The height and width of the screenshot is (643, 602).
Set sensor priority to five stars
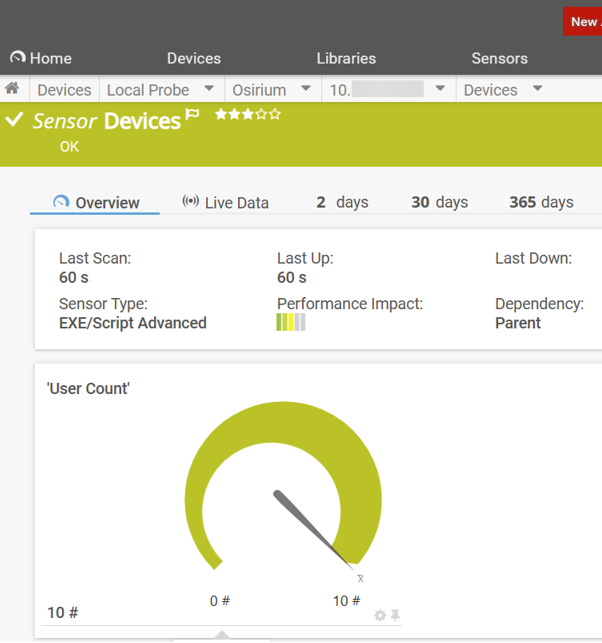click(275, 115)
